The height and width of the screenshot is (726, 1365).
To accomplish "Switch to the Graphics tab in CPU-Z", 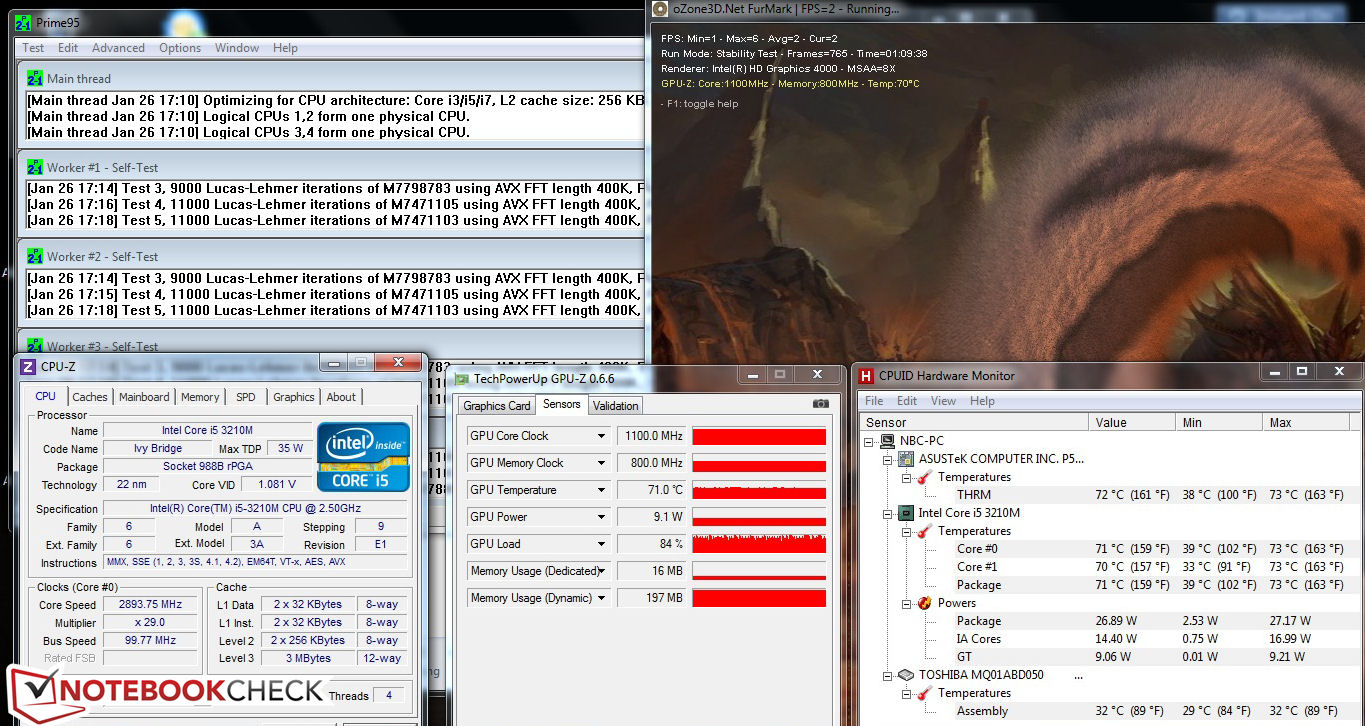I will 294,397.
